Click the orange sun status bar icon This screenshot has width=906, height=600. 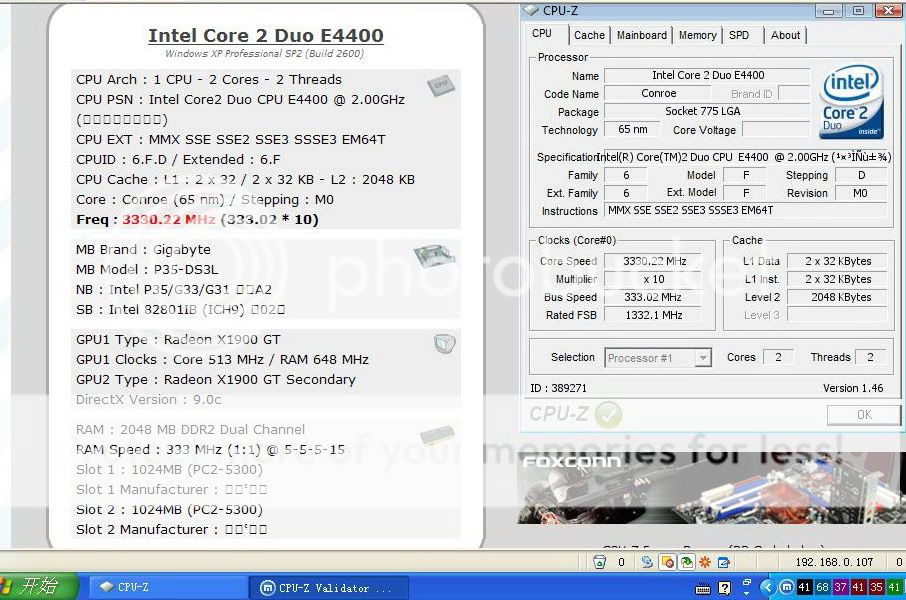(x=705, y=562)
